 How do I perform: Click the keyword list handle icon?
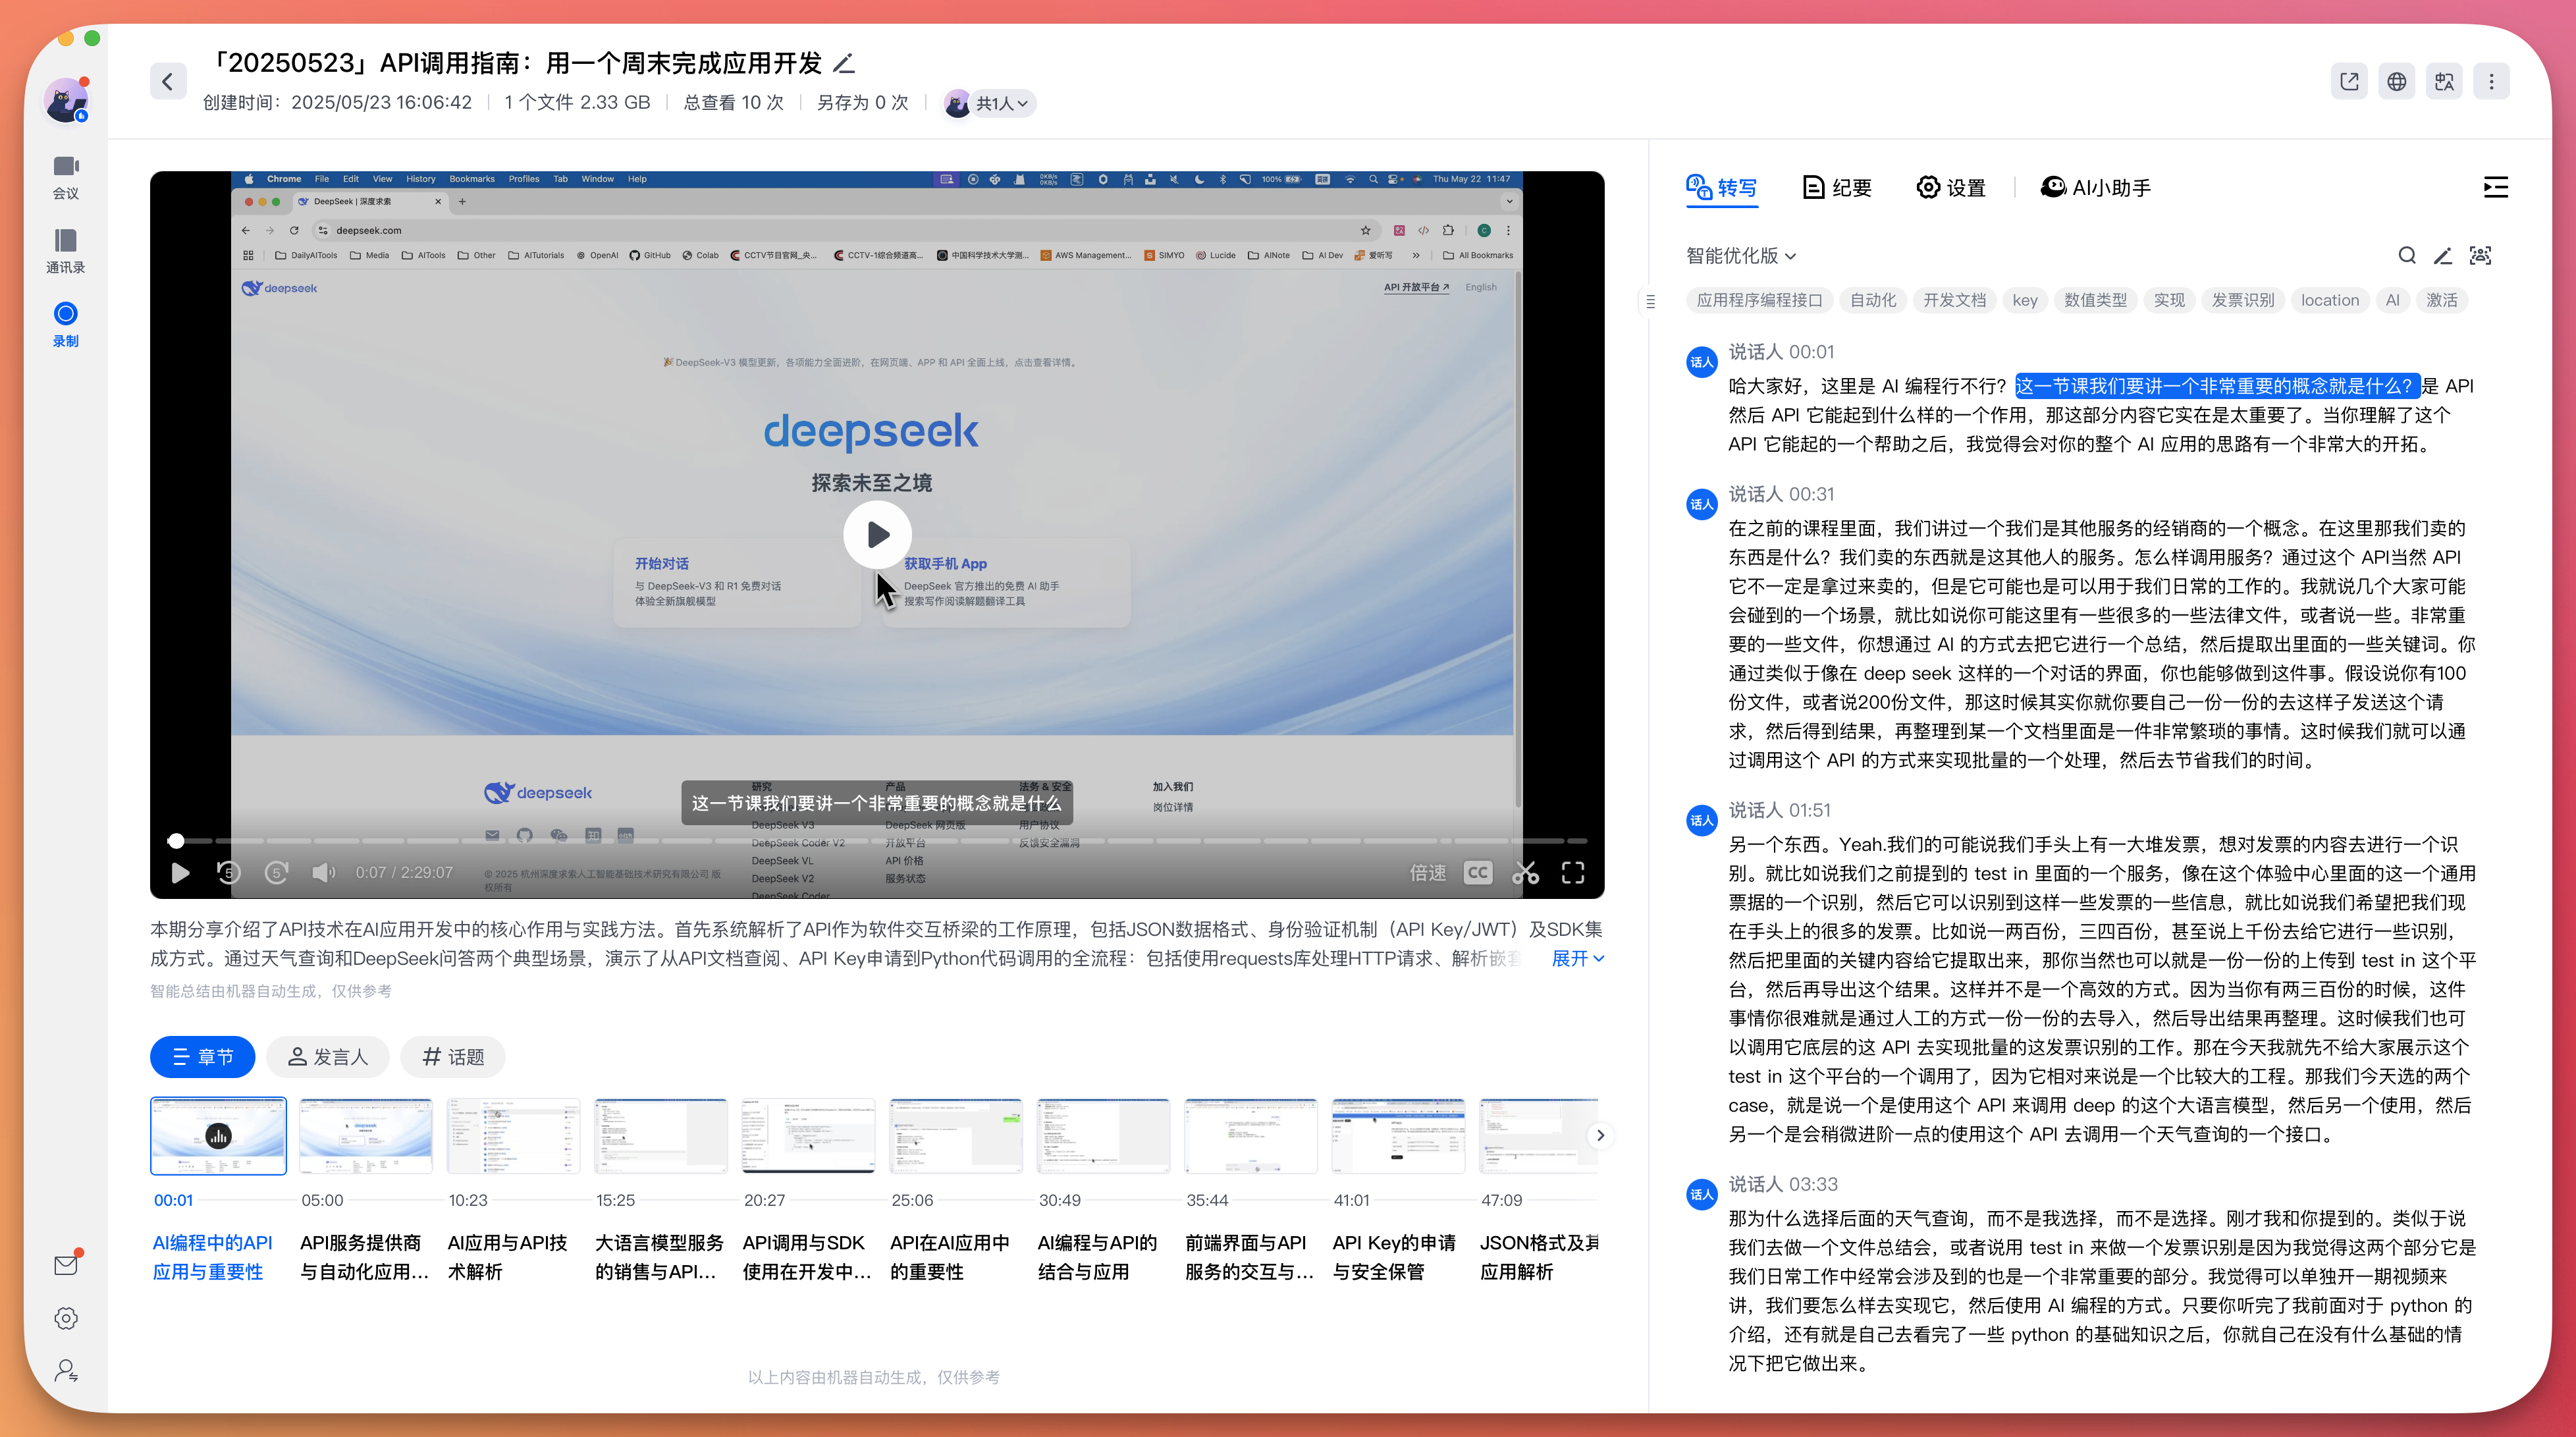pos(1650,301)
